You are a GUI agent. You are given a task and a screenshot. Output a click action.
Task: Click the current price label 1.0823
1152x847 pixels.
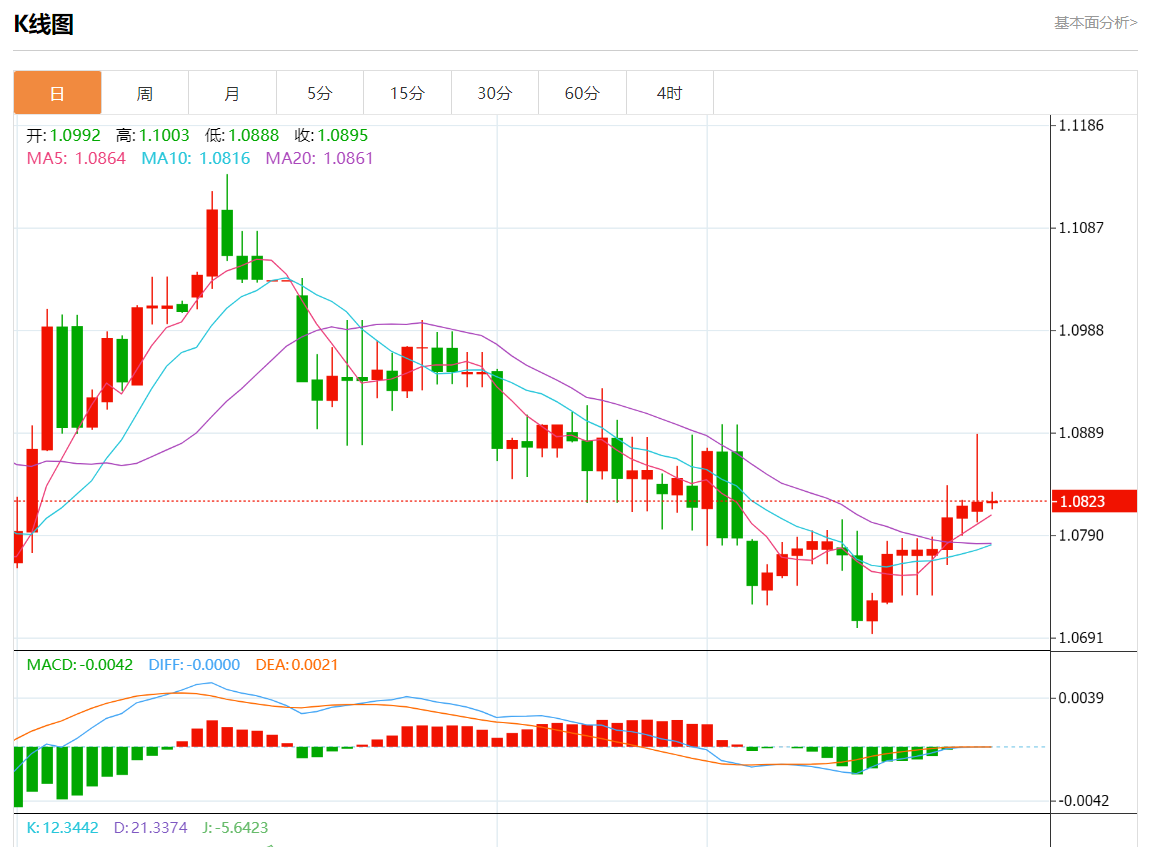[x=1094, y=502]
